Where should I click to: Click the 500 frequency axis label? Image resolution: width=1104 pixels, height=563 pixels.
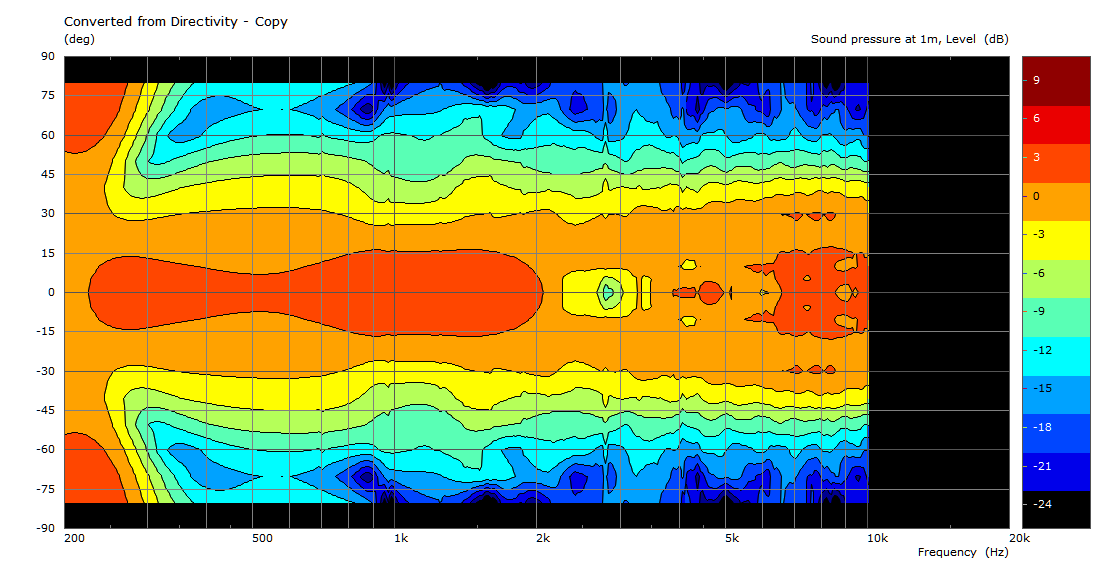262,538
